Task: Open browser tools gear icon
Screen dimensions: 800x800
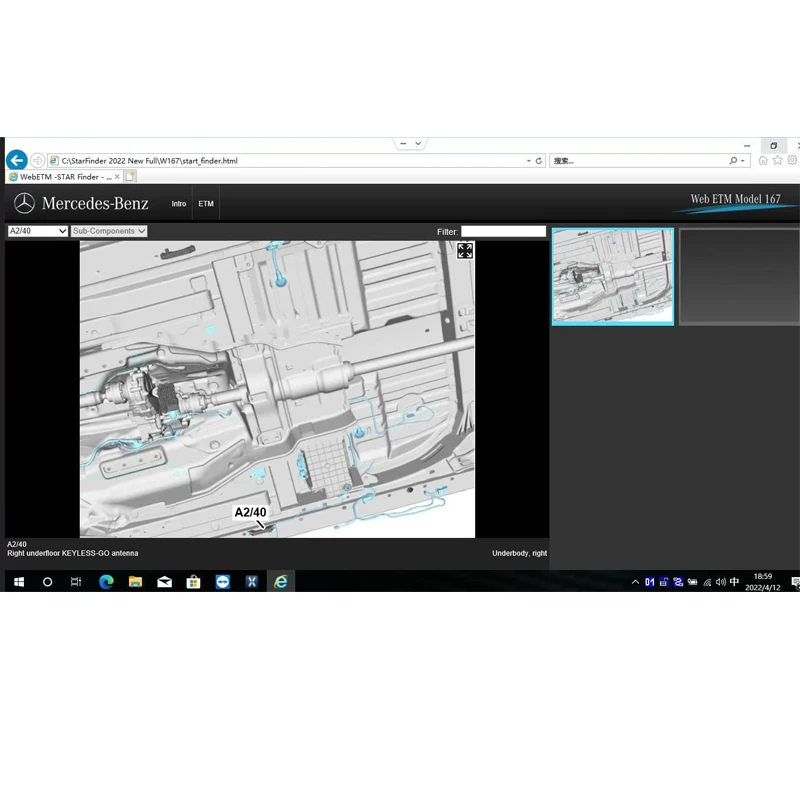Action: pyautogui.click(x=792, y=160)
